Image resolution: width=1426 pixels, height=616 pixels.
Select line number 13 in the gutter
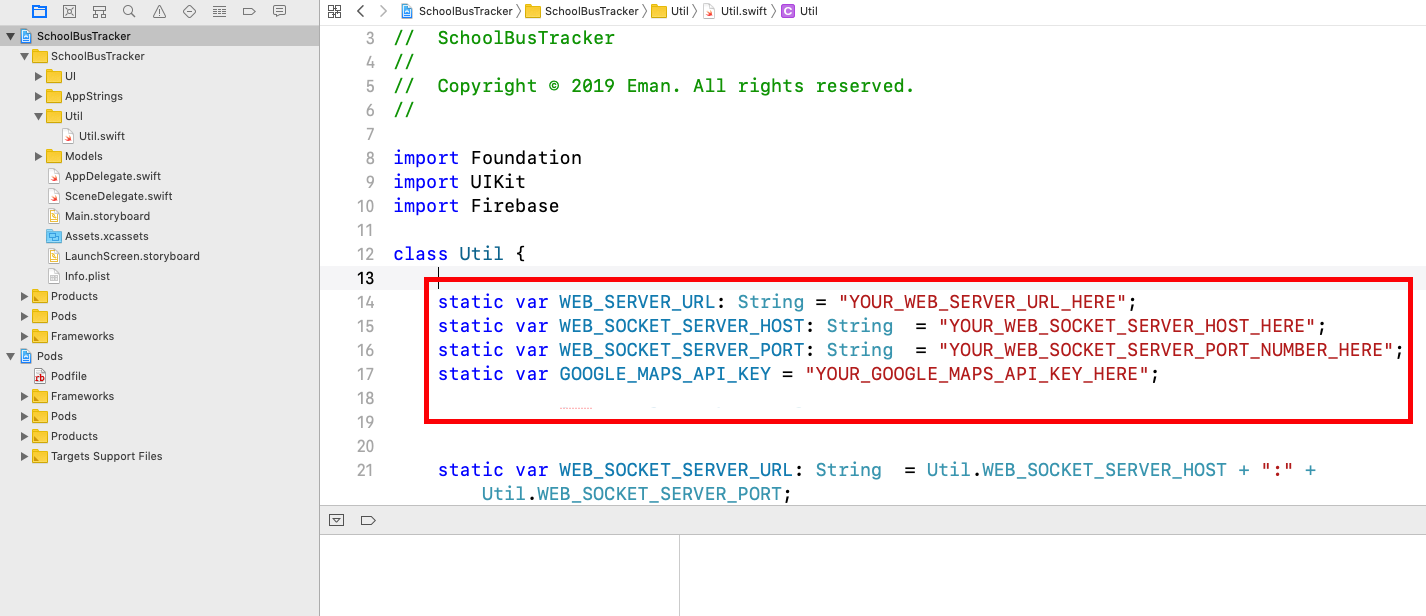coord(364,278)
